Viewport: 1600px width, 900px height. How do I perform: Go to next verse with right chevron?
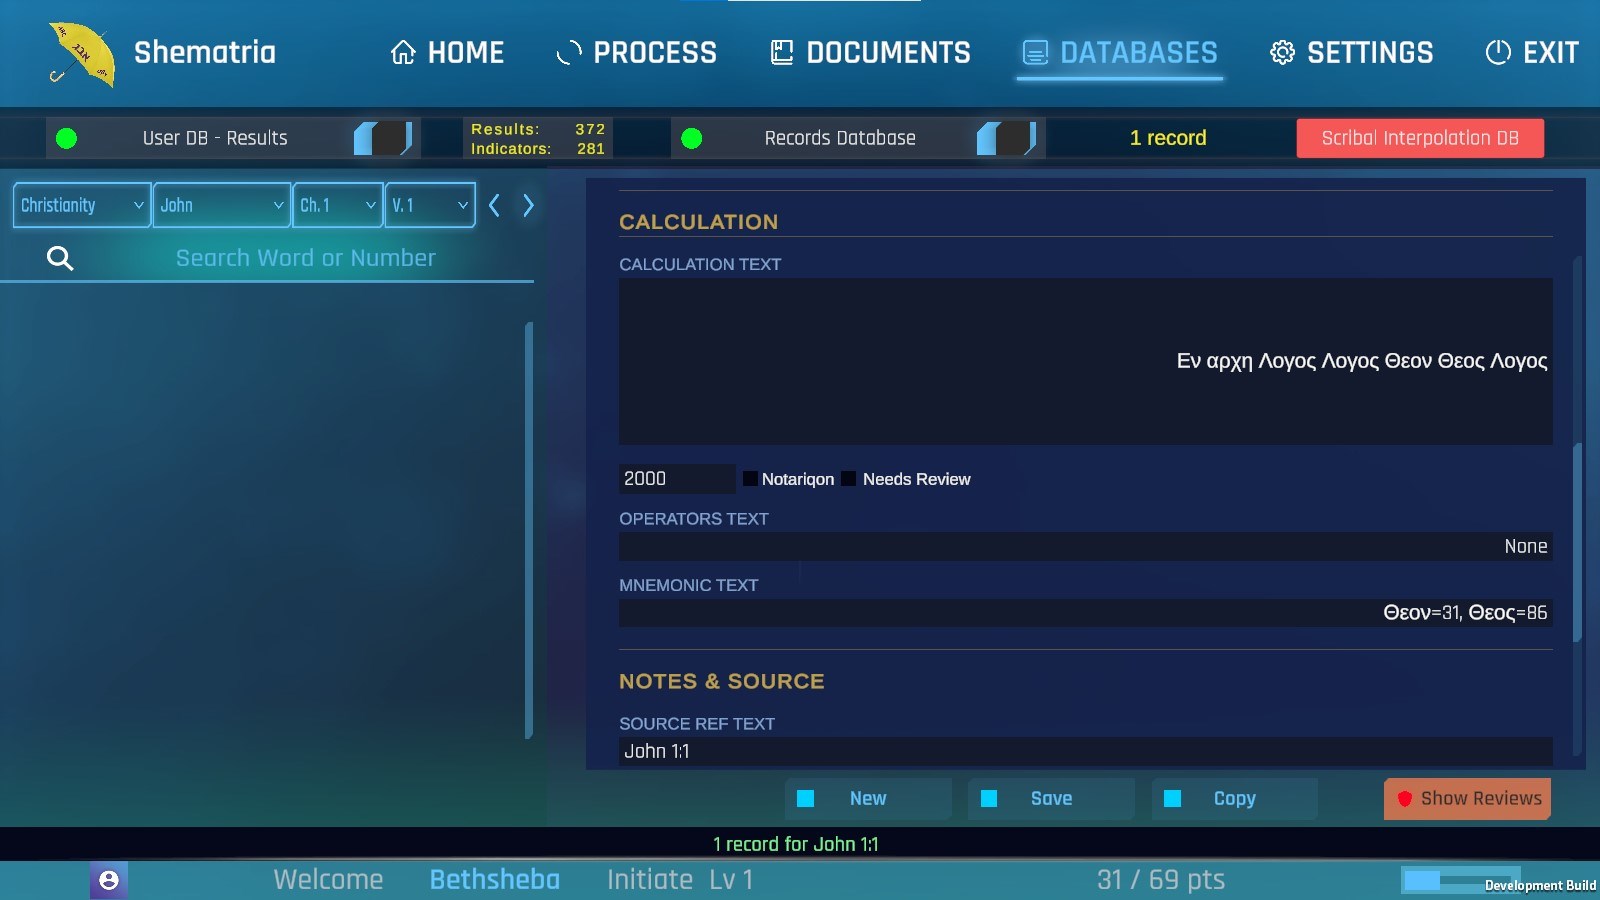click(528, 205)
